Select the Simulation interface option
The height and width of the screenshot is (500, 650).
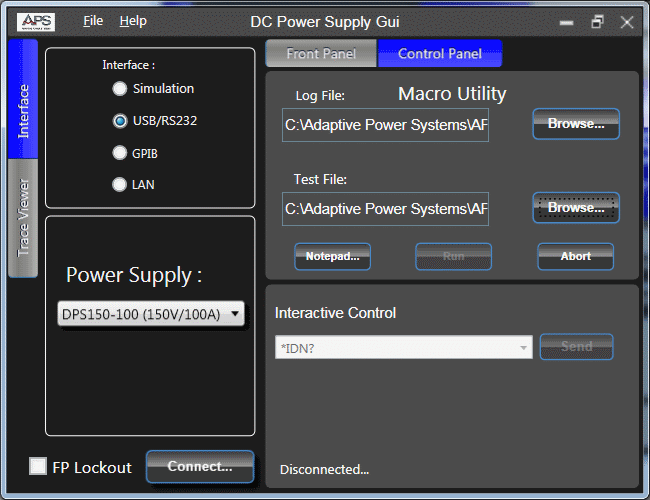[x=120, y=89]
